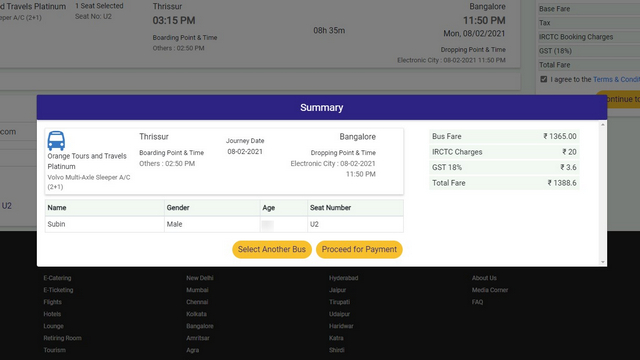
Task: Open the Flights footer link
Action: tap(53, 302)
